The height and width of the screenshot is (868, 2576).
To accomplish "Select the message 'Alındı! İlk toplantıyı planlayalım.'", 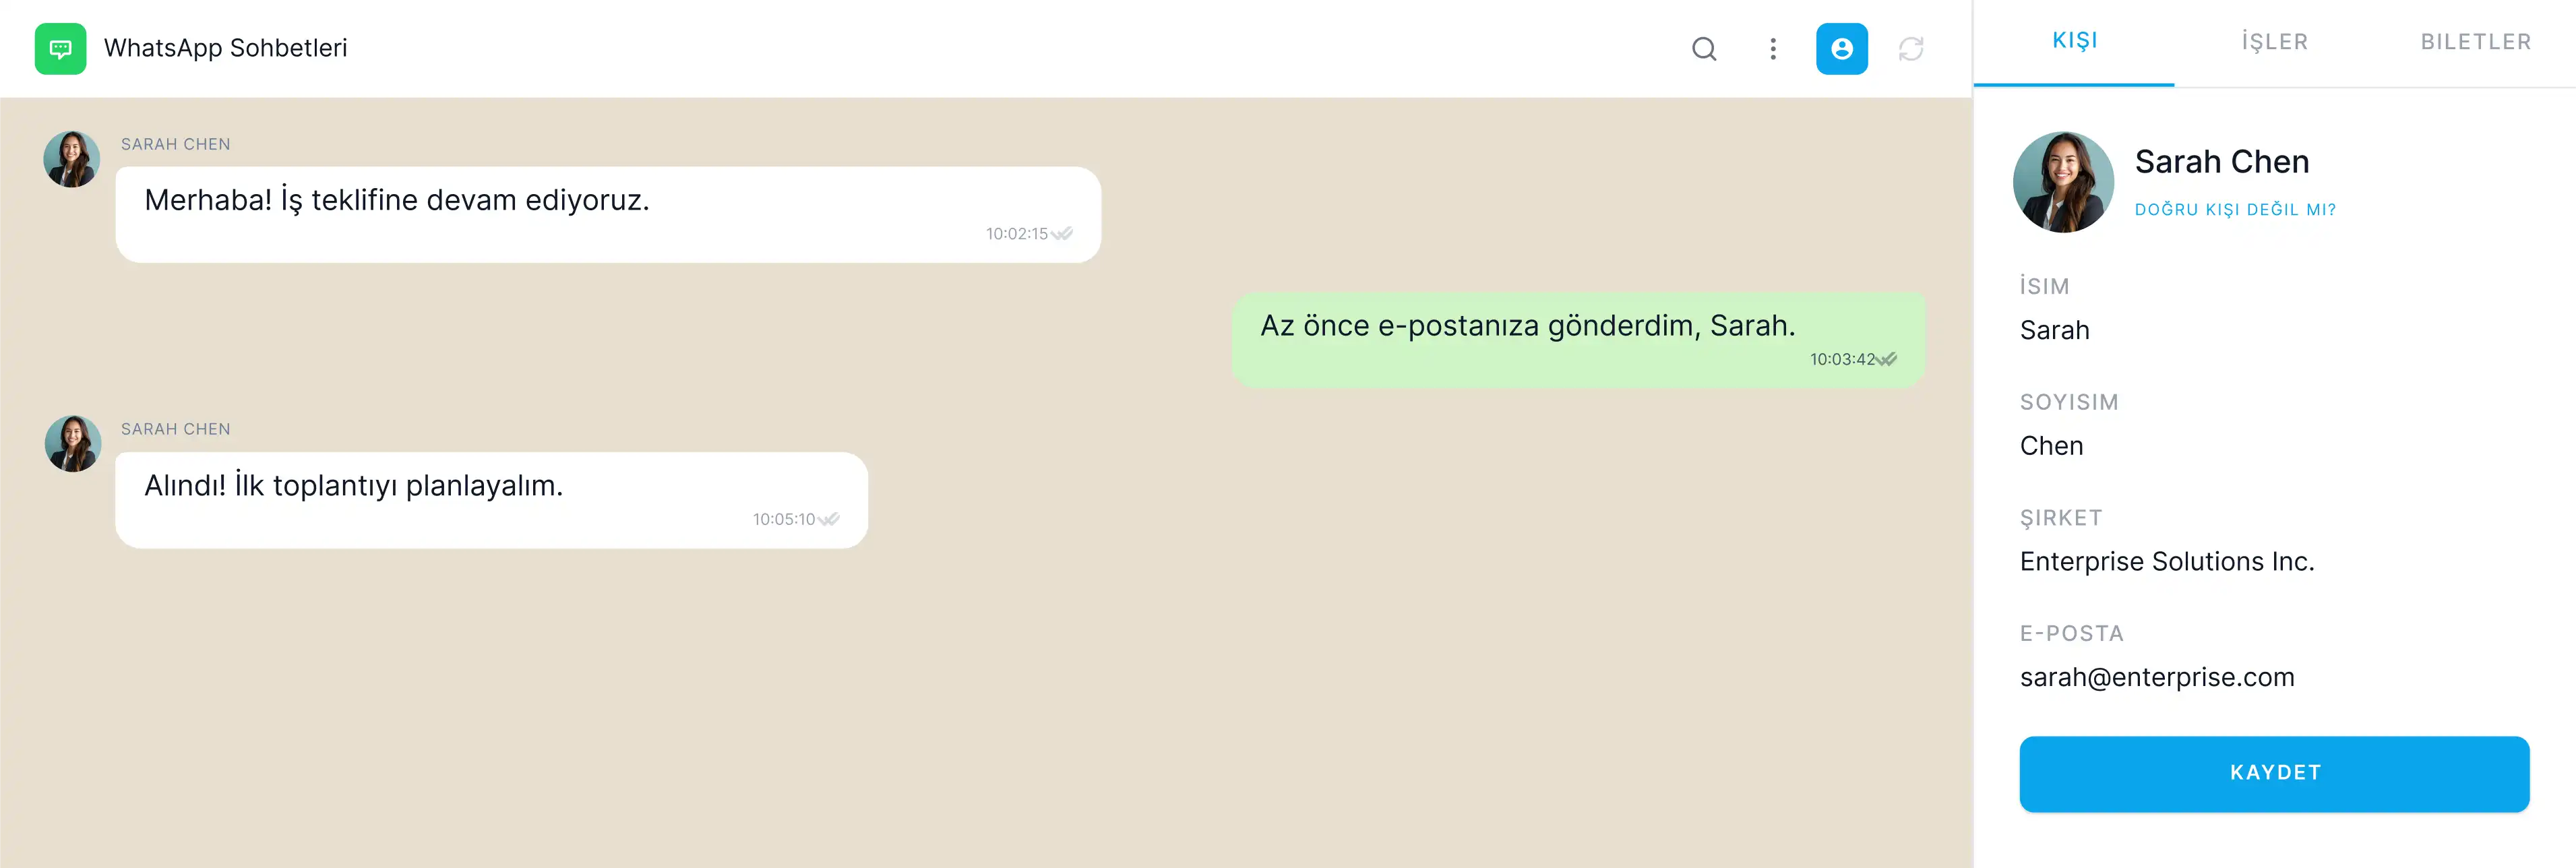I will point(491,500).
